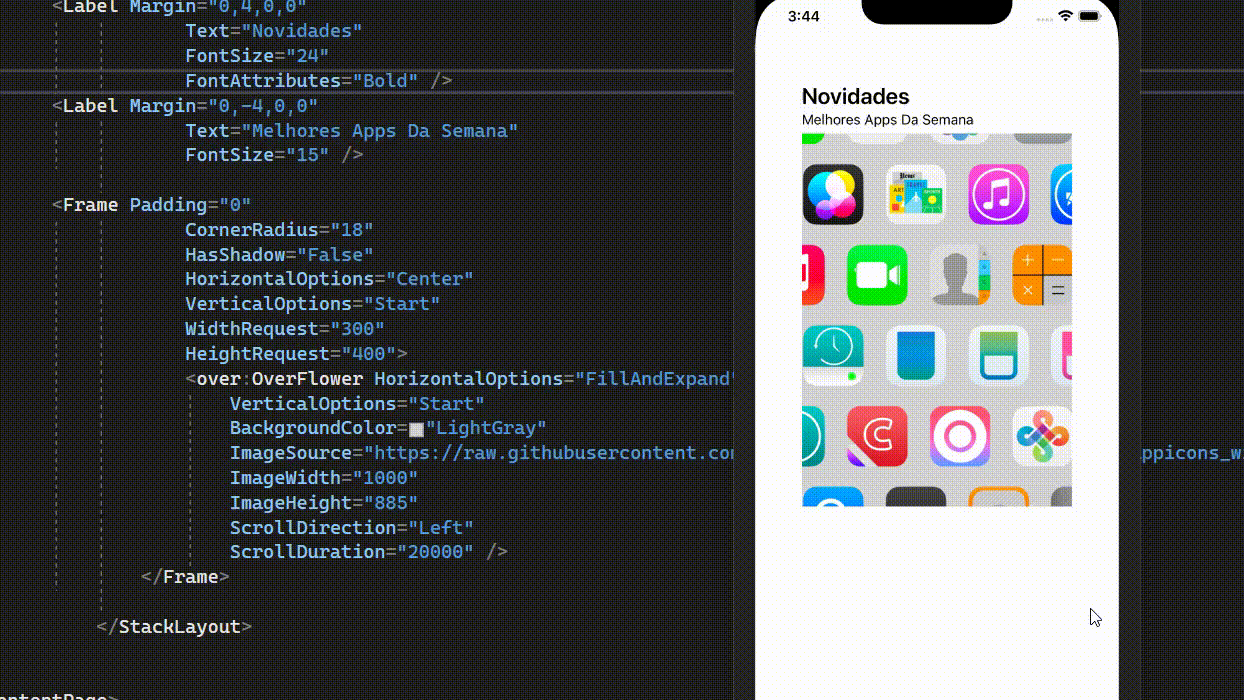Tap the orange Calculator icon
The image size is (1244, 700).
[x=1042, y=275]
